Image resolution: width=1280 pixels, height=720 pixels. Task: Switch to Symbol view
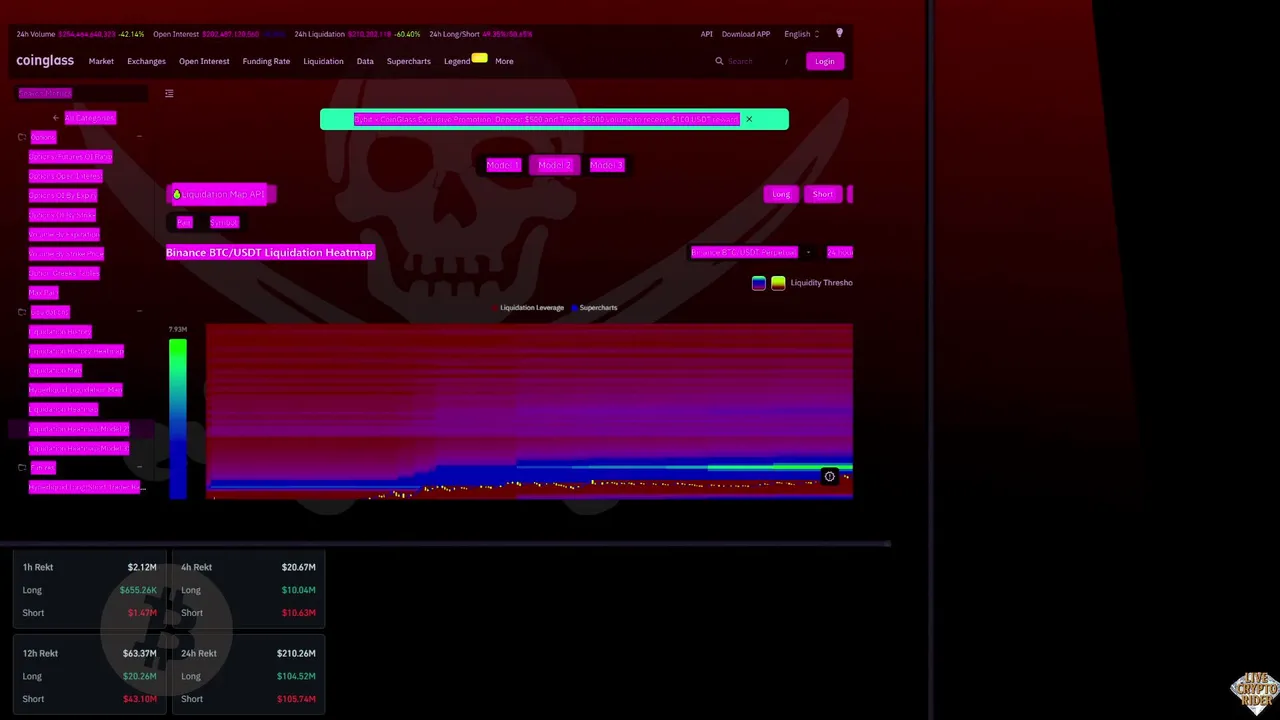pyautogui.click(x=224, y=222)
